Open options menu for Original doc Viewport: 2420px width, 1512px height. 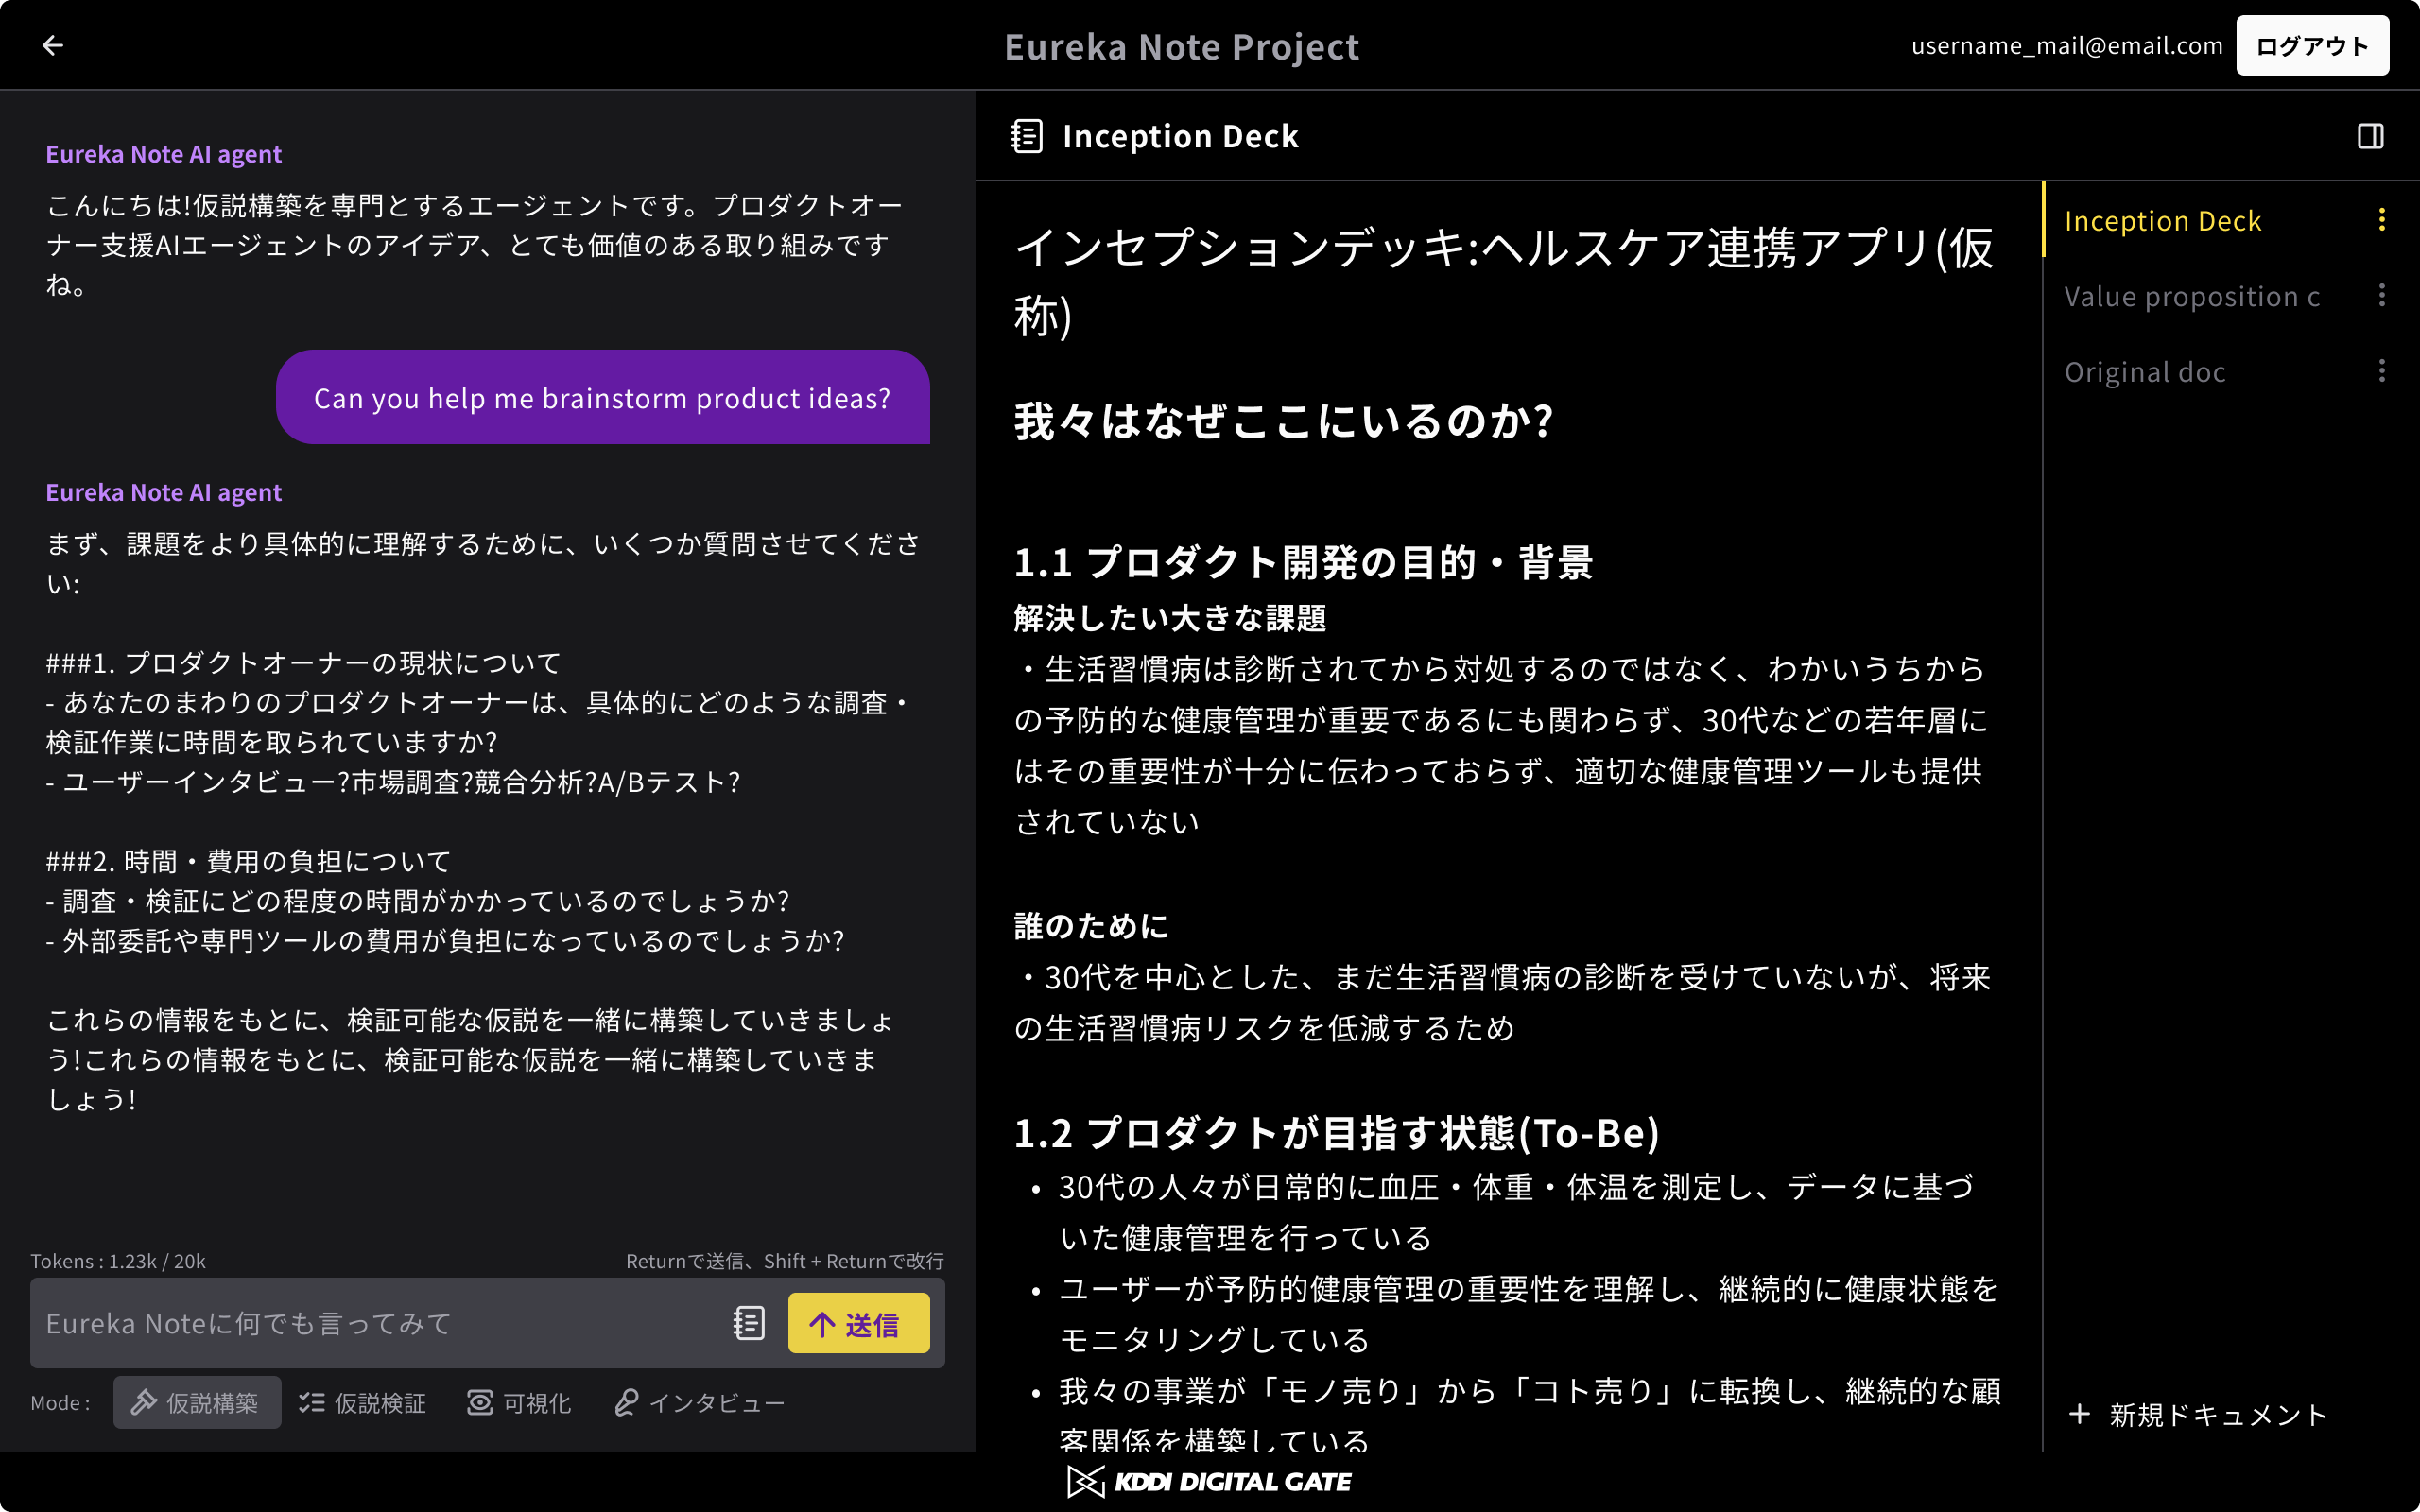[2382, 371]
